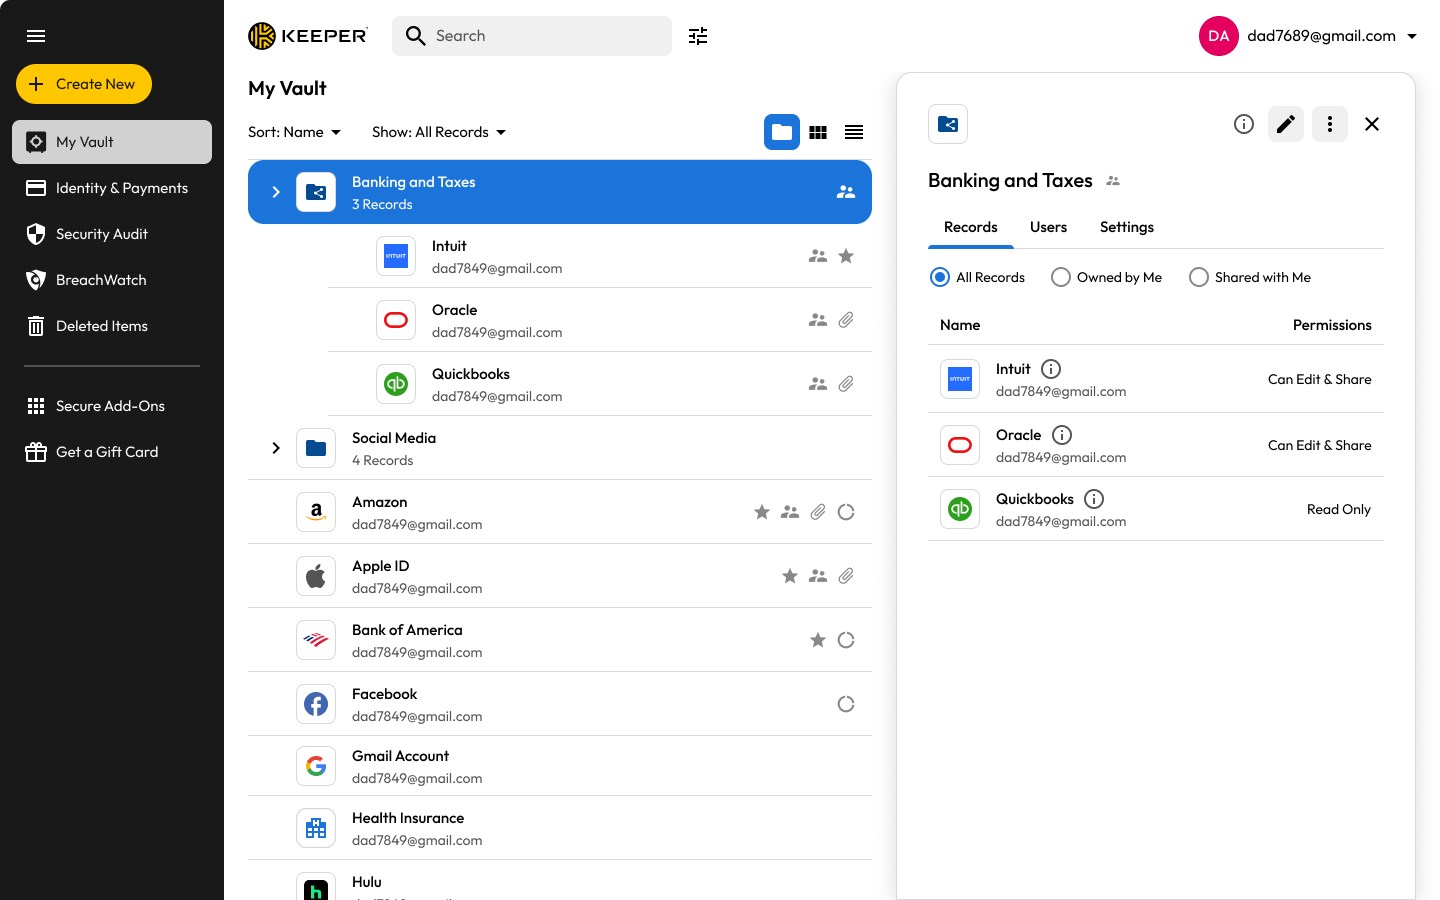Edit the Banking and Taxes folder

point(1286,124)
